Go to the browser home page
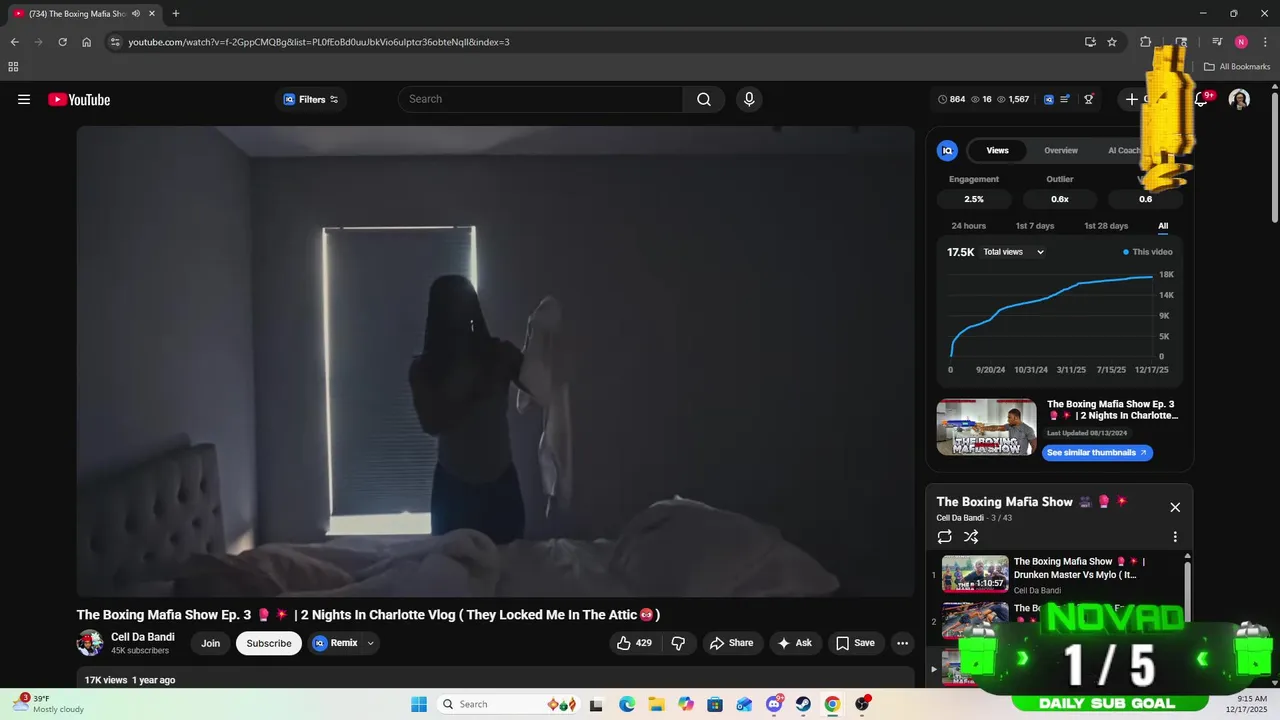This screenshot has width=1280, height=720. pos(87,42)
